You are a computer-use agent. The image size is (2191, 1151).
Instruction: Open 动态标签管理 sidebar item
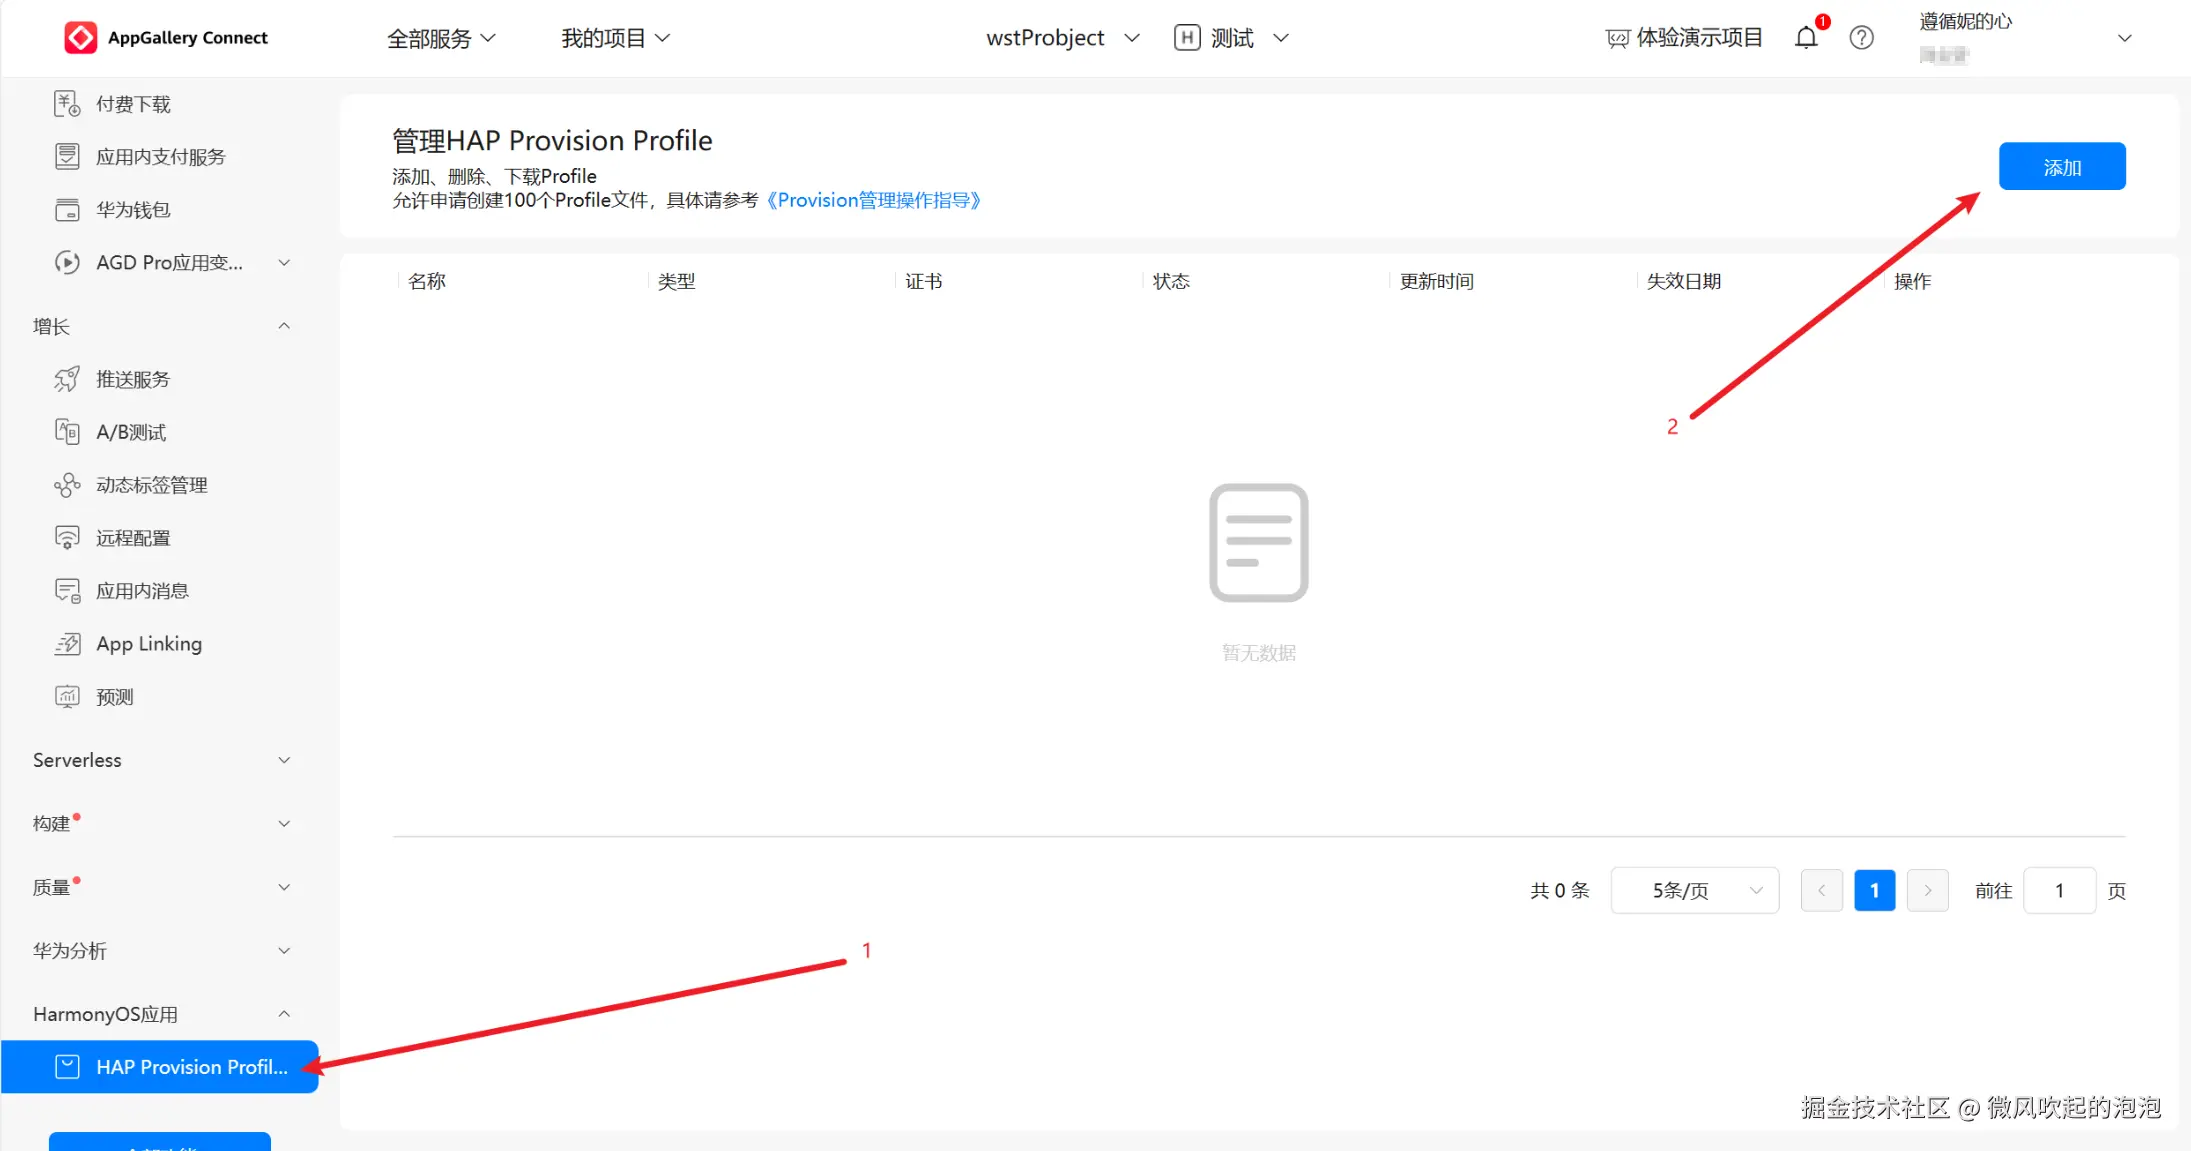pyautogui.click(x=151, y=485)
